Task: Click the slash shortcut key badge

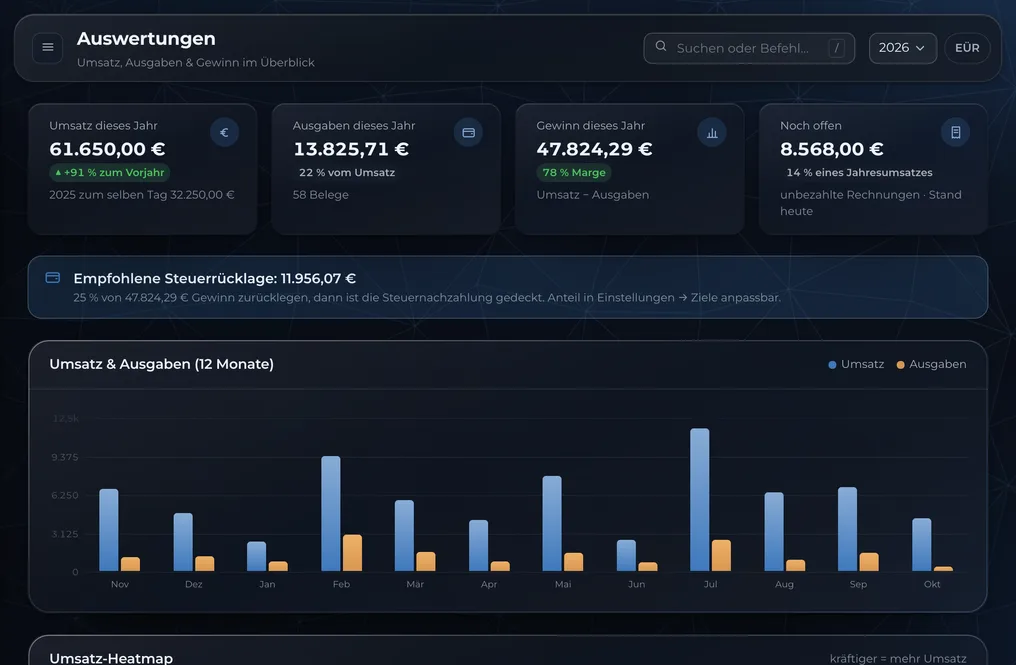Action: pos(837,48)
